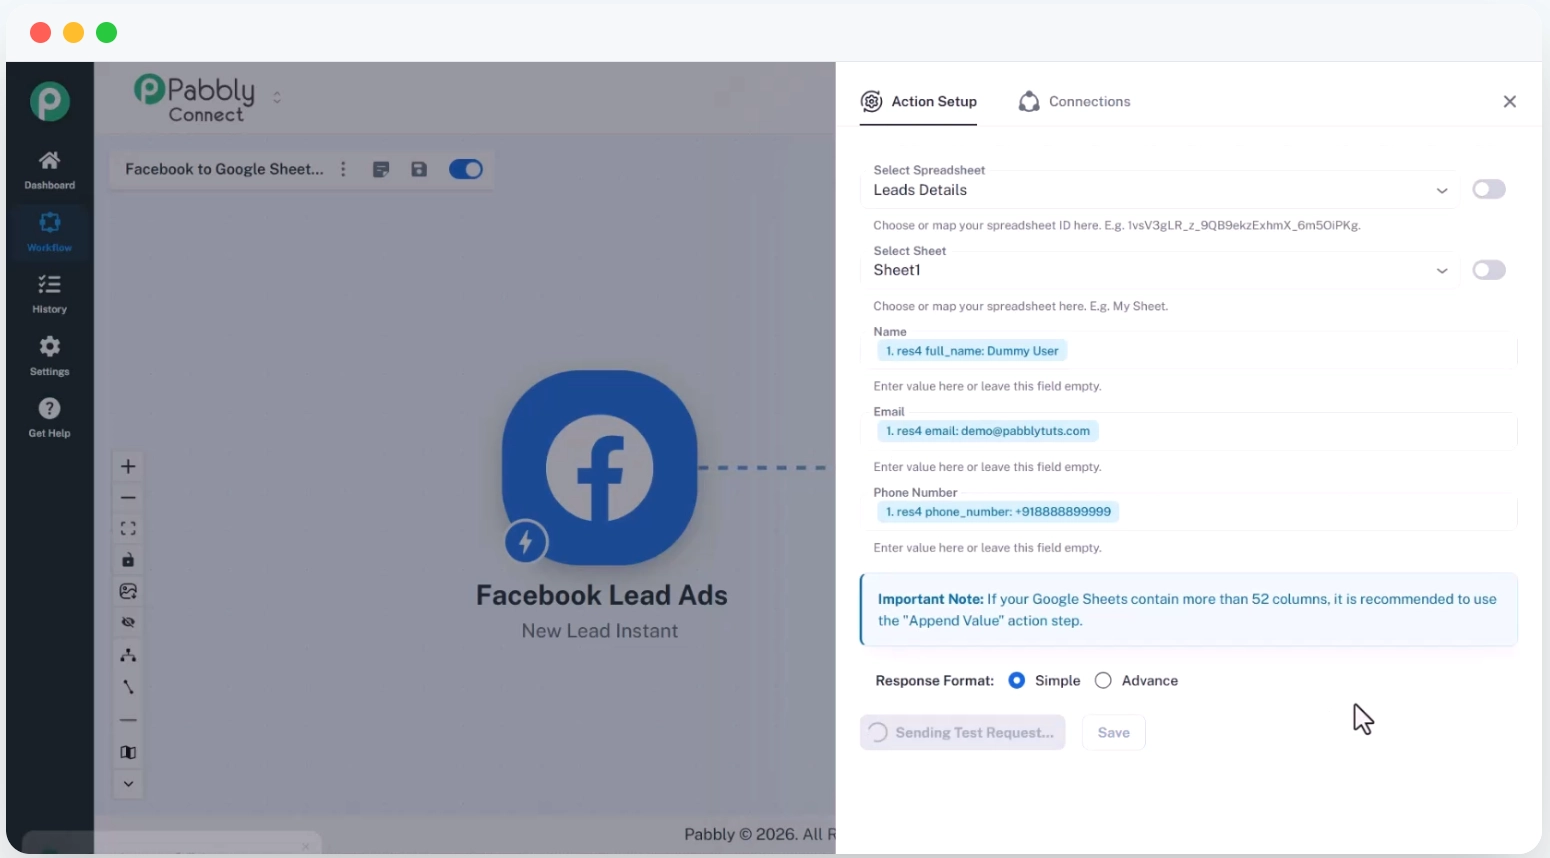This screenshot has width=1550, height=858.
Task: Click the Get Help question icon
Action: tap(49, 408)
